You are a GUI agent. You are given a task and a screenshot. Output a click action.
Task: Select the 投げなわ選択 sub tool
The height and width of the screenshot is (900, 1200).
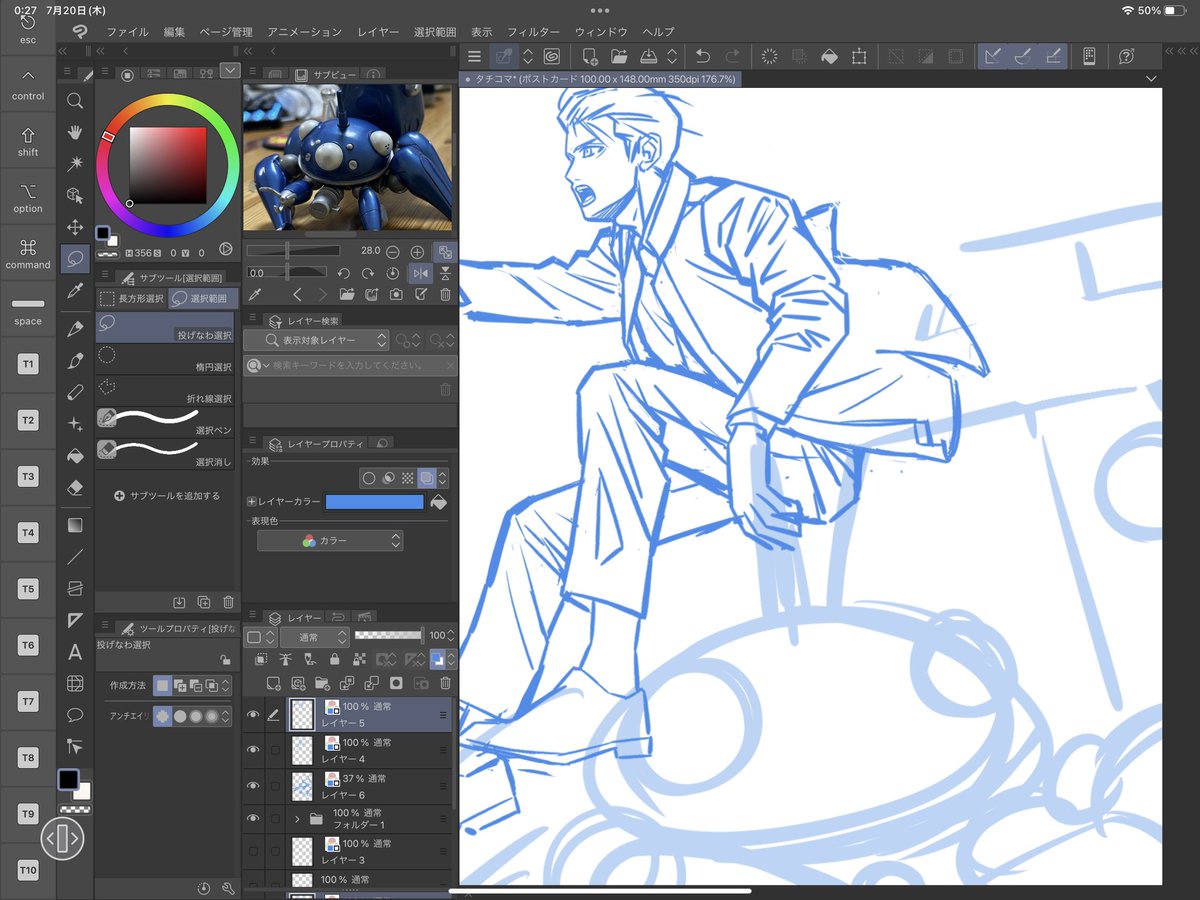pos(165,327)
